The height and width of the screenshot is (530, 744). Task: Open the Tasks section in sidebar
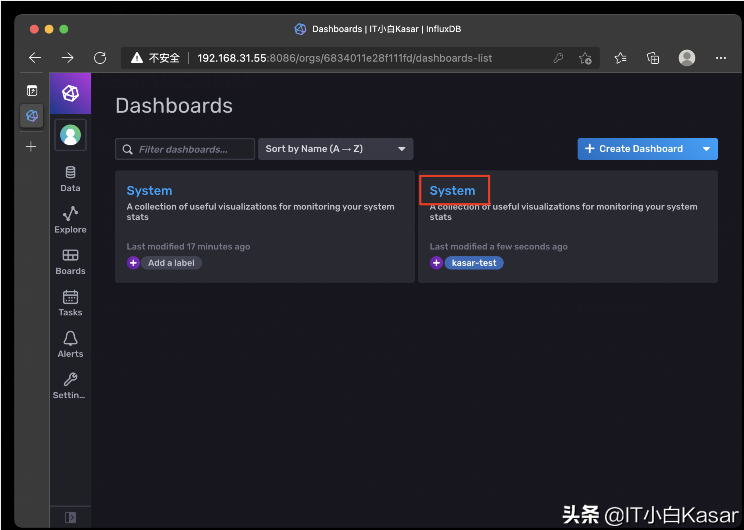point(70,303)
